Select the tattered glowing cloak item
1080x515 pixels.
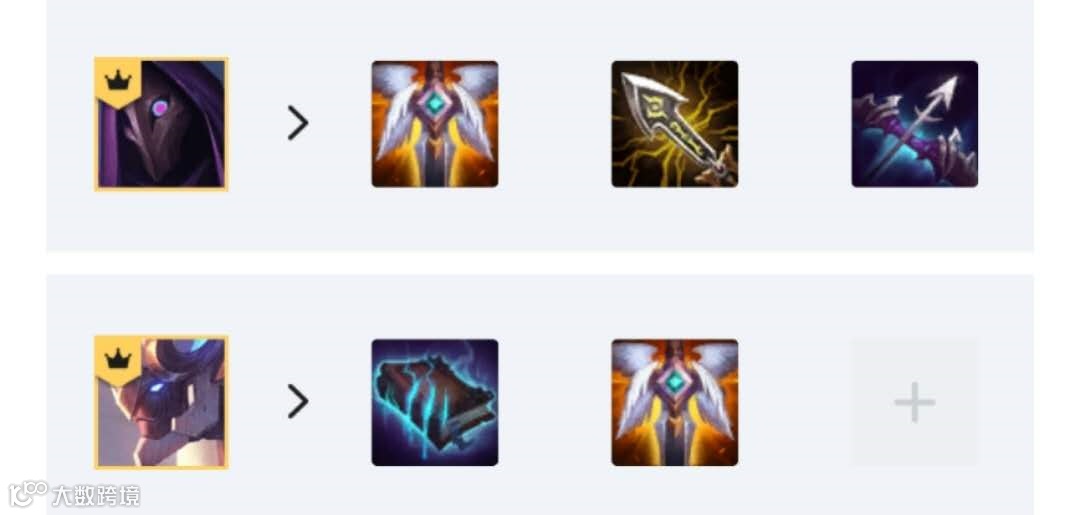tap(435, 402)
